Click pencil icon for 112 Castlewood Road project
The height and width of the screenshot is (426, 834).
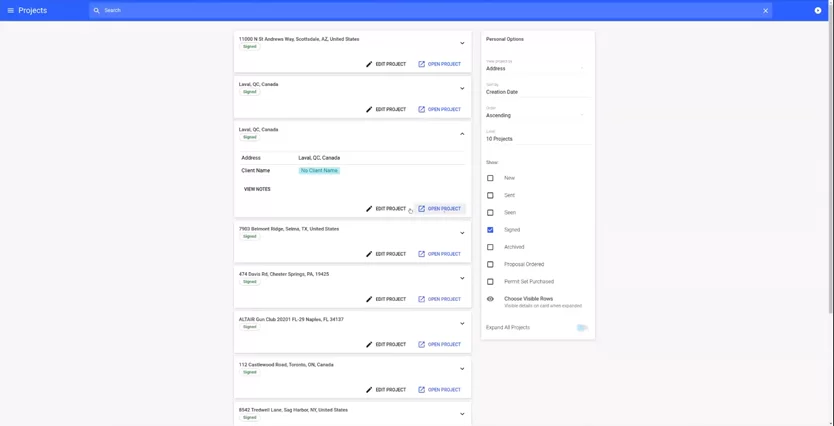coord(369,390)
